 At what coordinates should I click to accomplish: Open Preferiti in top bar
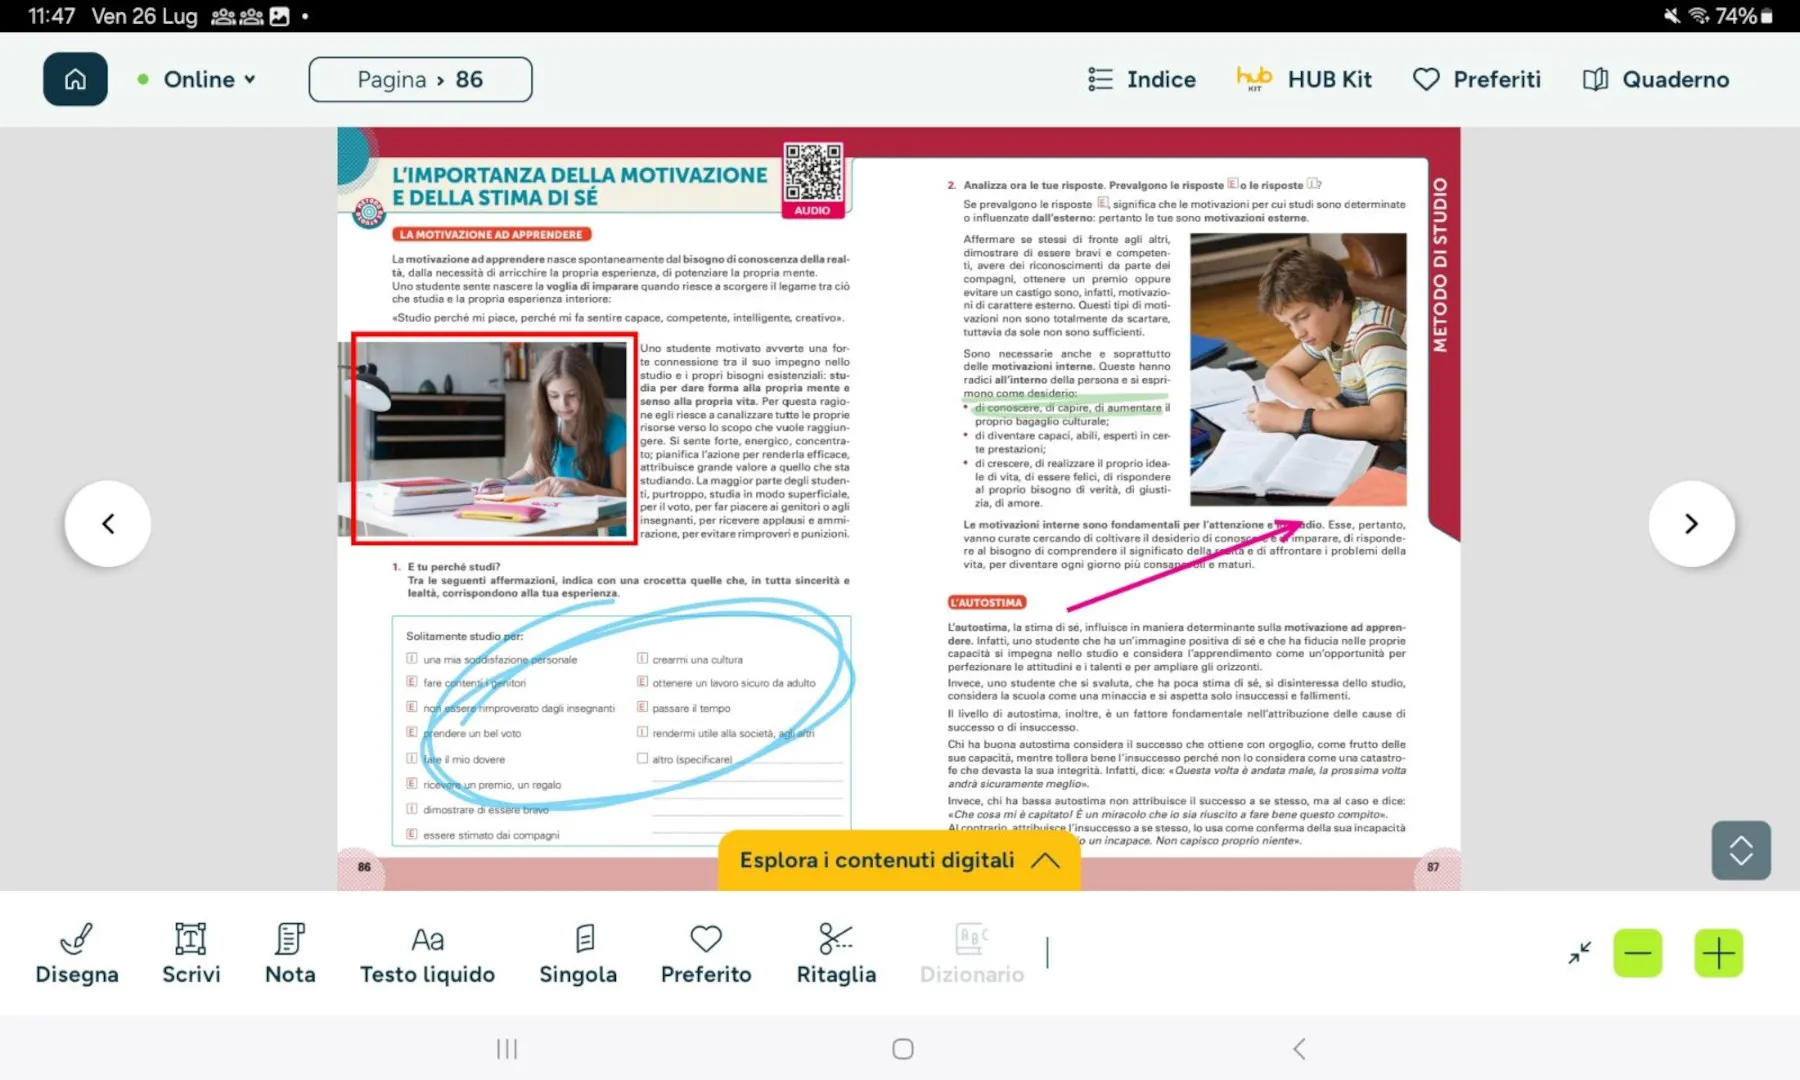click(1477, 79)
